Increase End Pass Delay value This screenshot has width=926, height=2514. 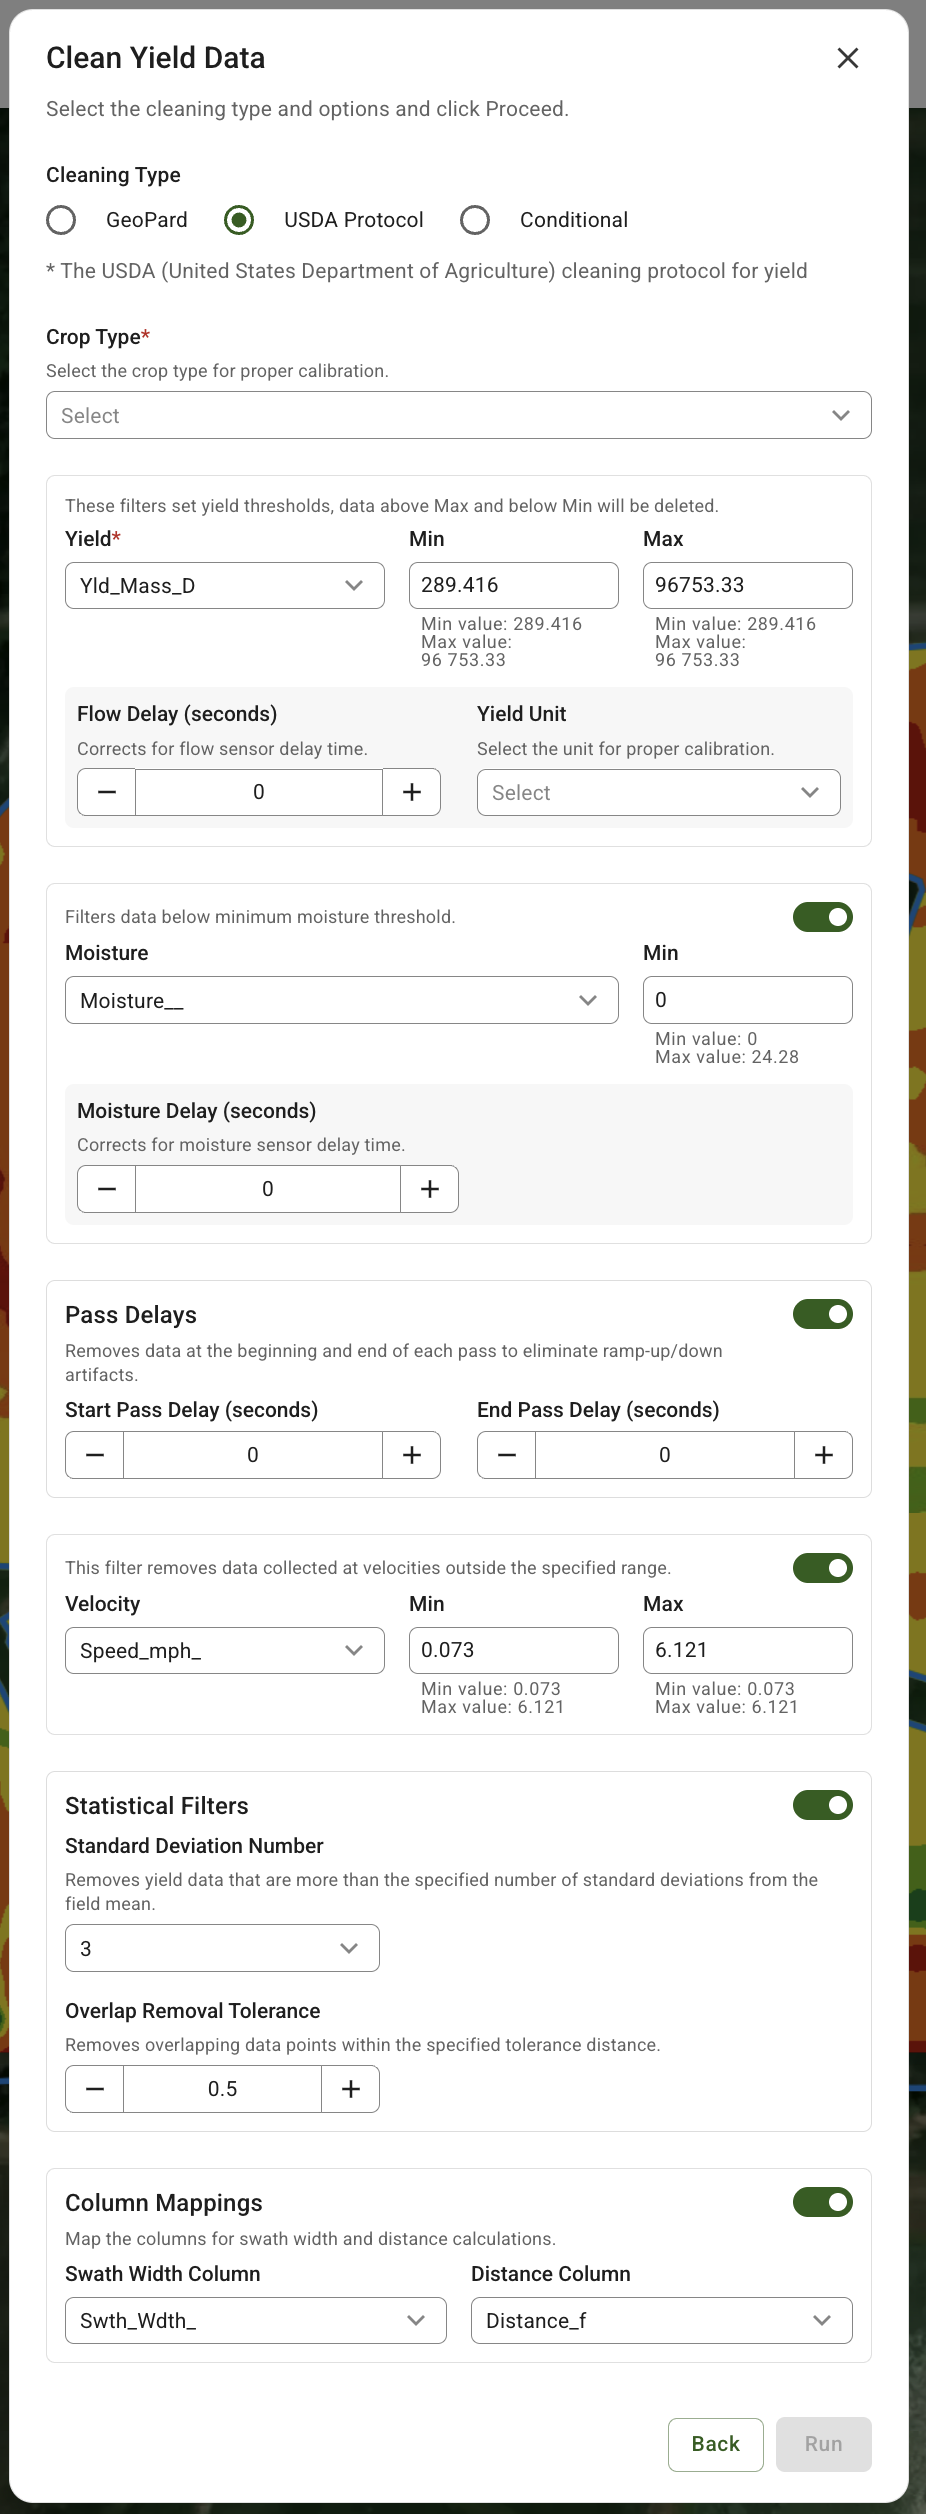click(823, 1455)
